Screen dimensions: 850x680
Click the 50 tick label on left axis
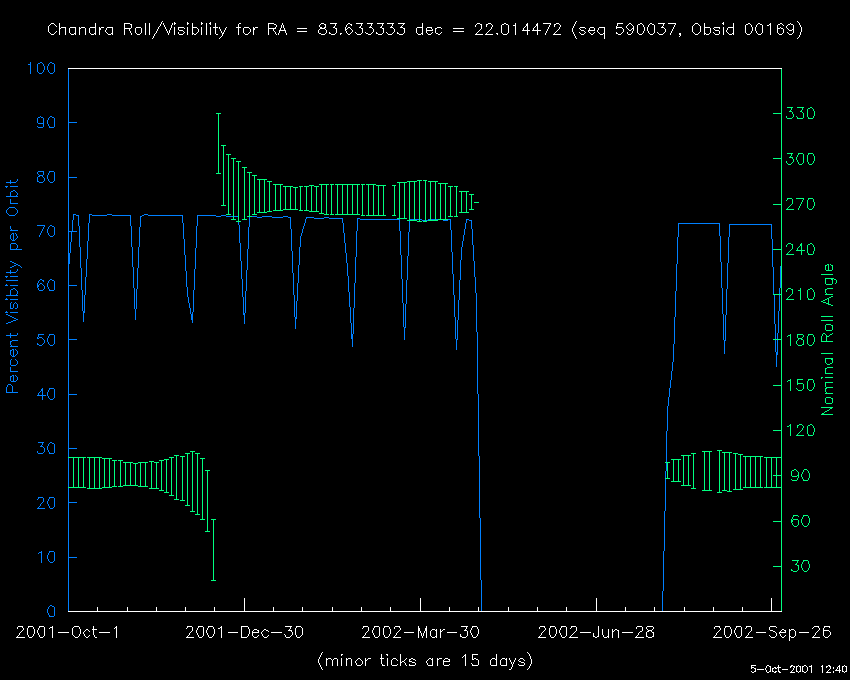48,340
